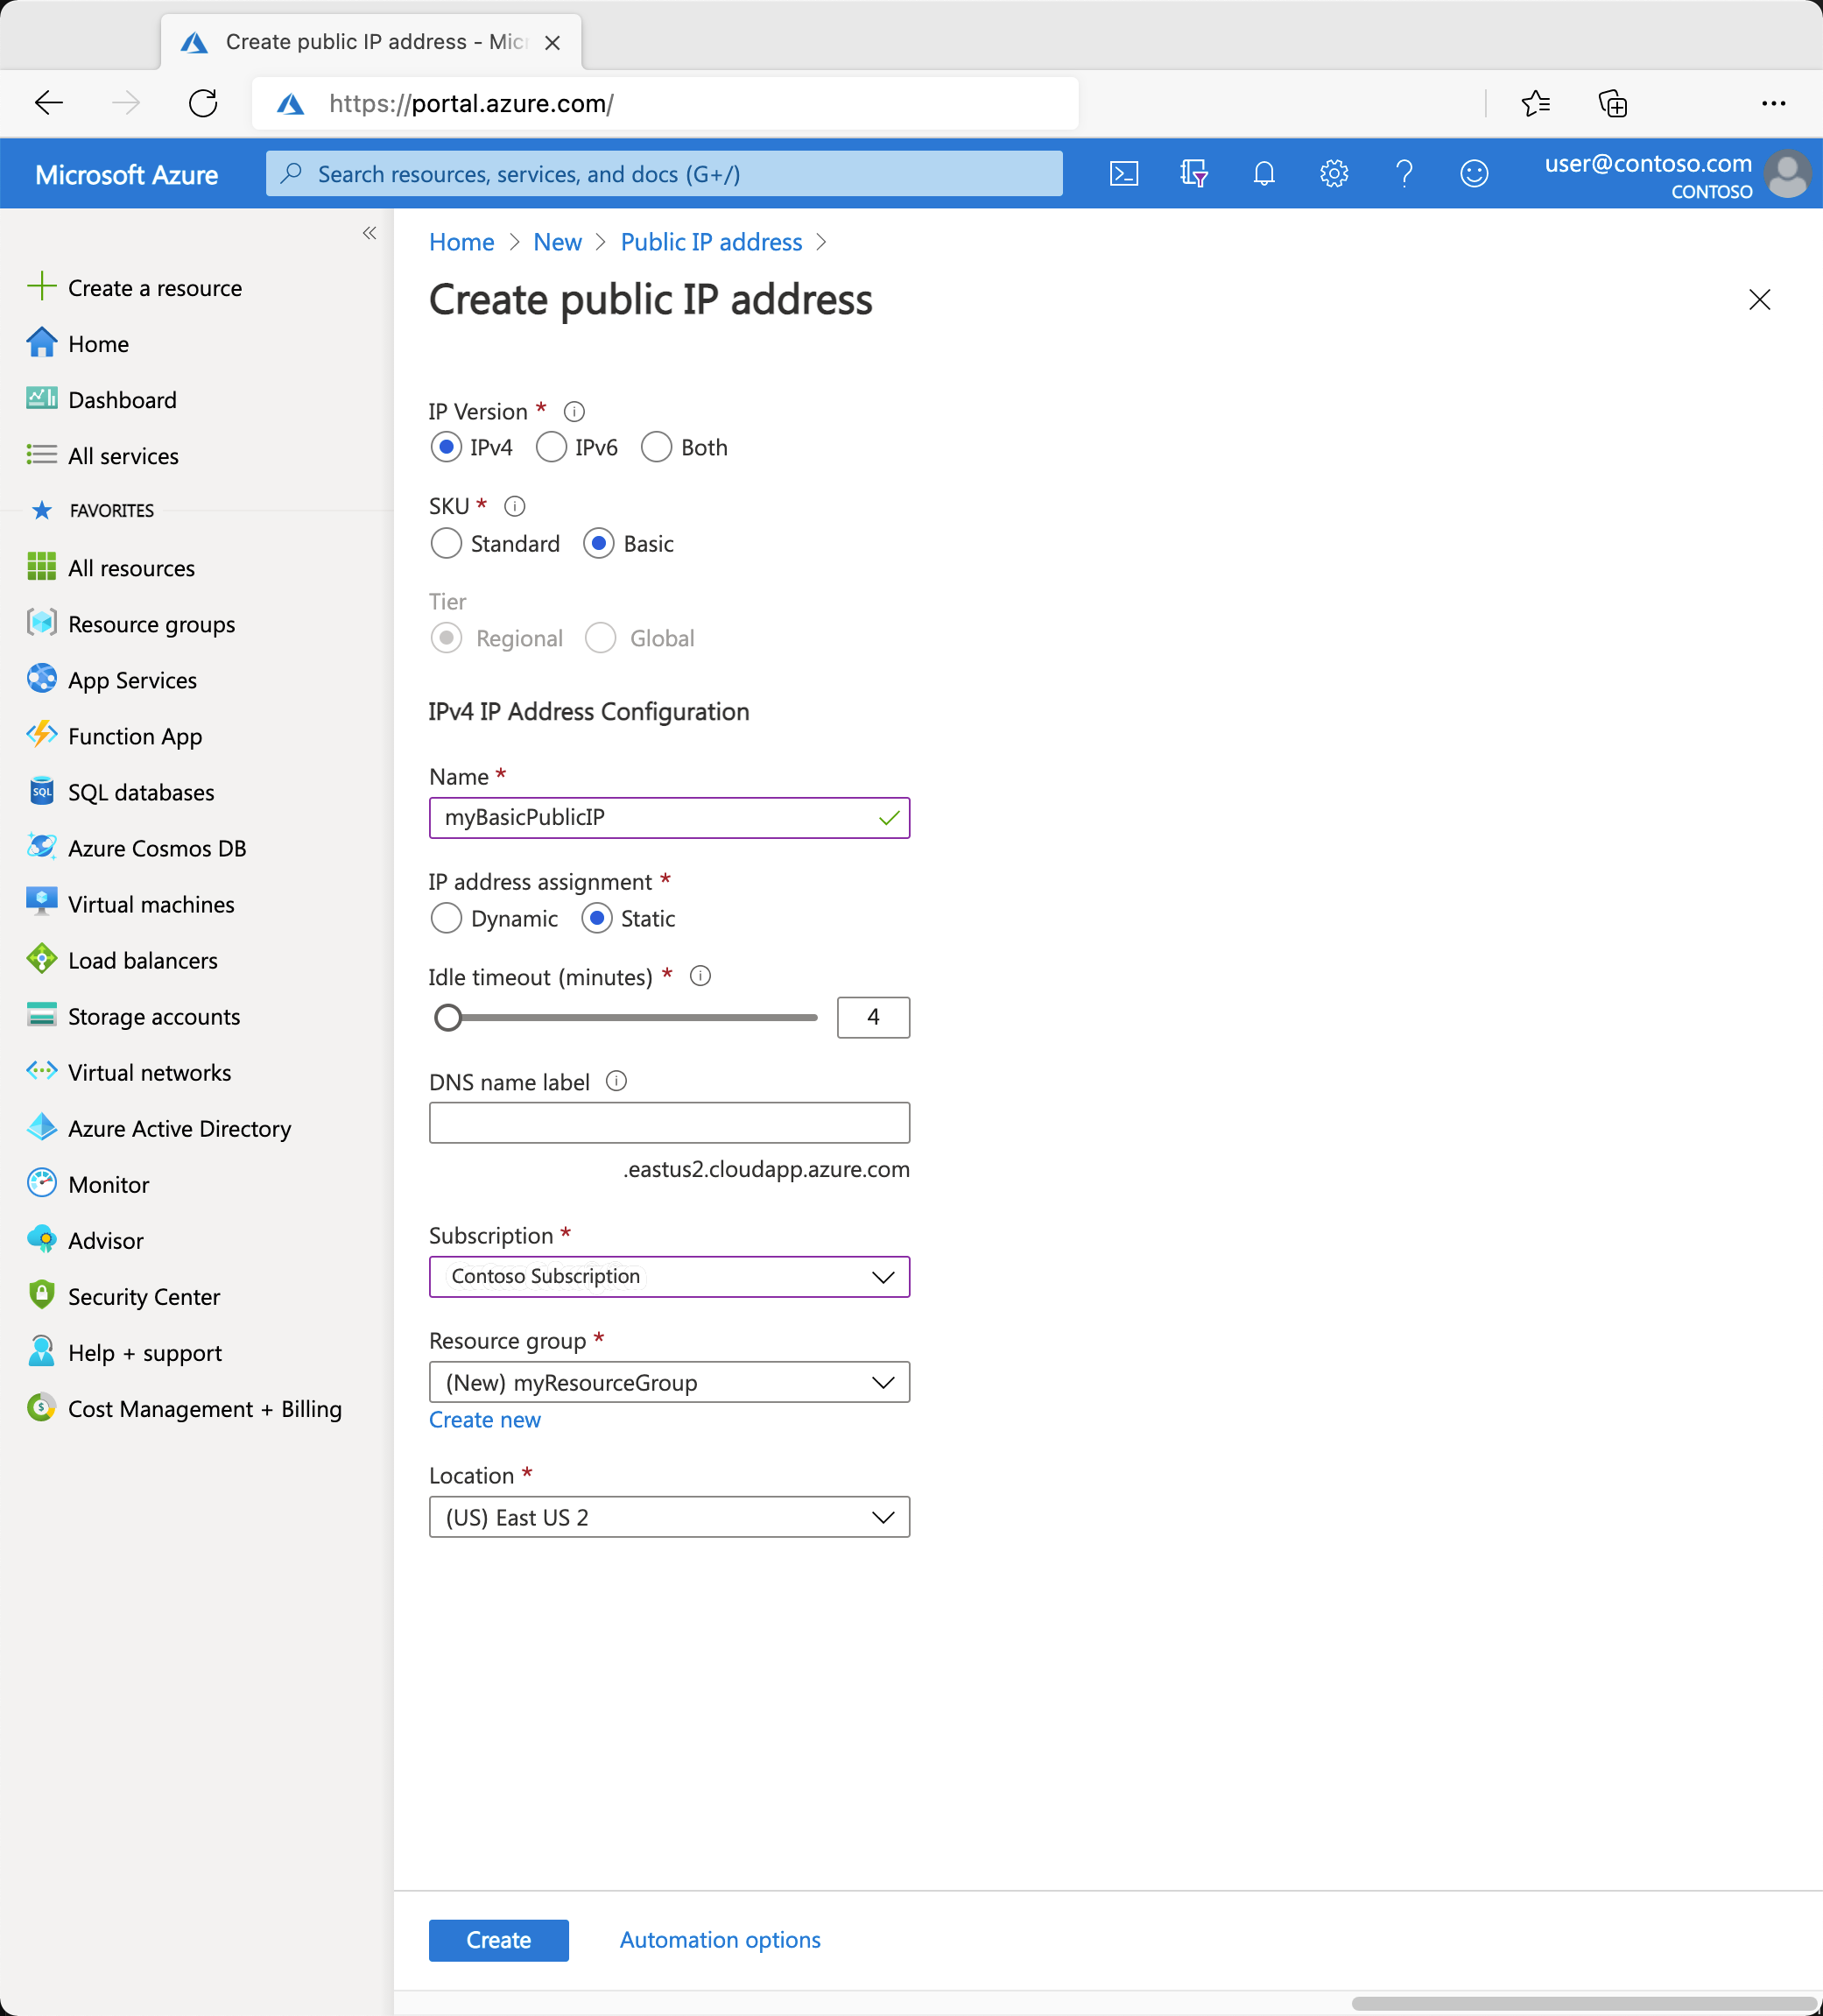
Task: Click the user account avatar
Action: (x=1788, y=174)
